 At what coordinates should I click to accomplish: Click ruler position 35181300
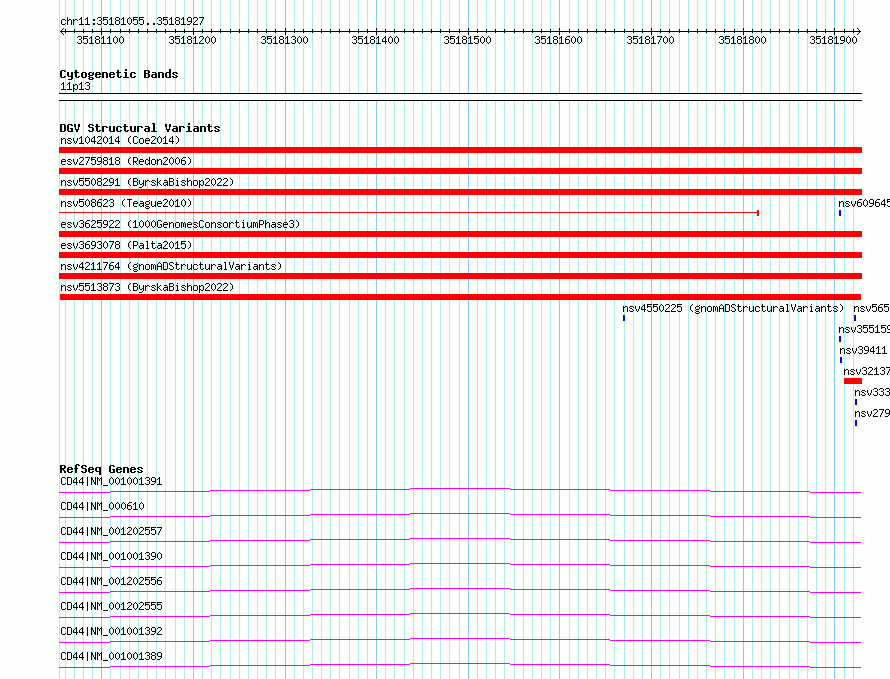click(284, 40)
